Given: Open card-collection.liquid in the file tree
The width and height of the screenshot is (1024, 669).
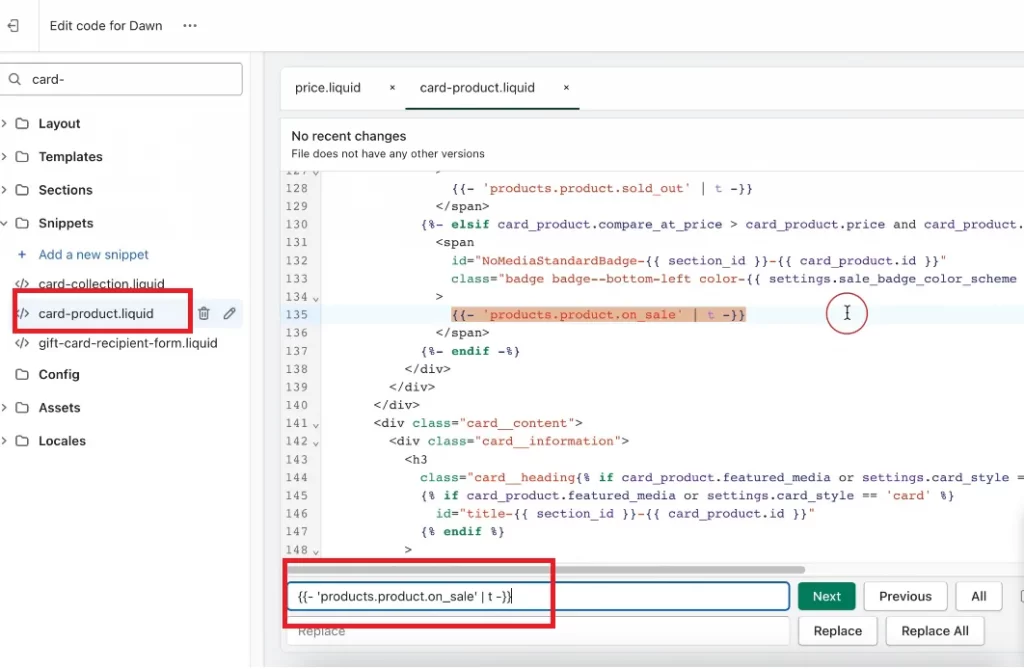Looking at the screenshot, I should 101,284.
